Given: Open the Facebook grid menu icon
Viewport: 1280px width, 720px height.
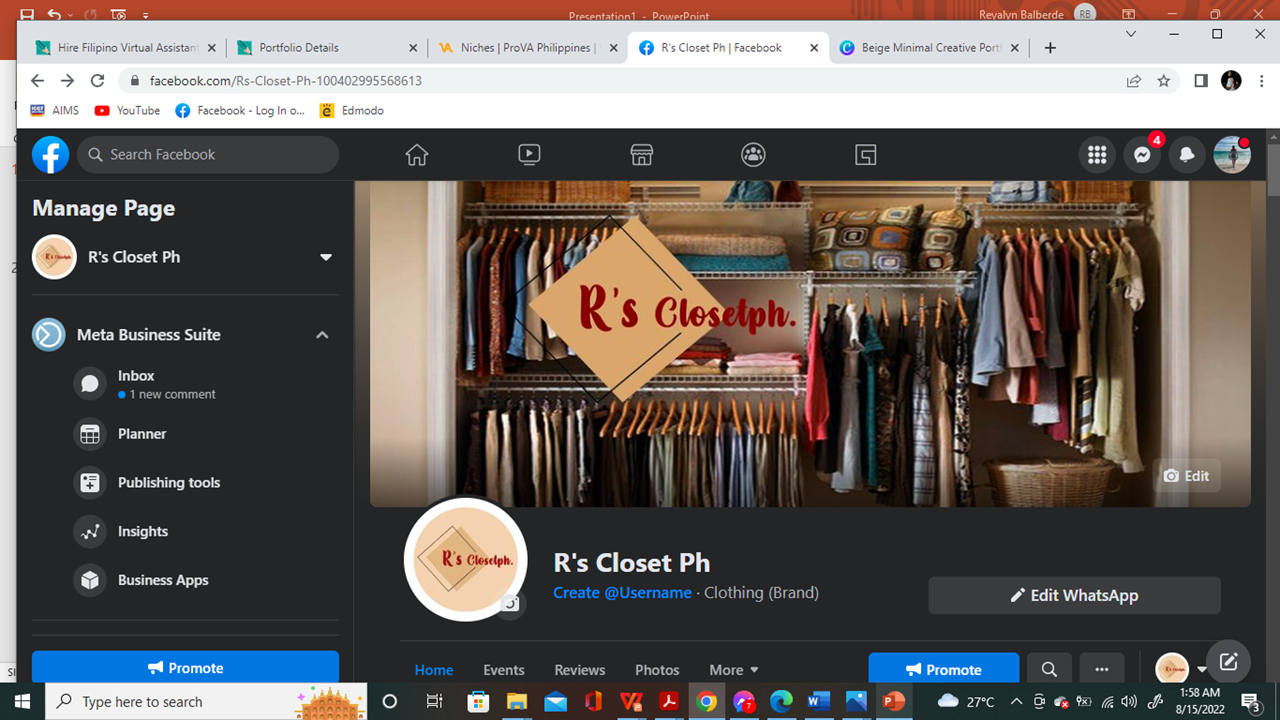Looking at the screenshot, I should (1097, 155).
